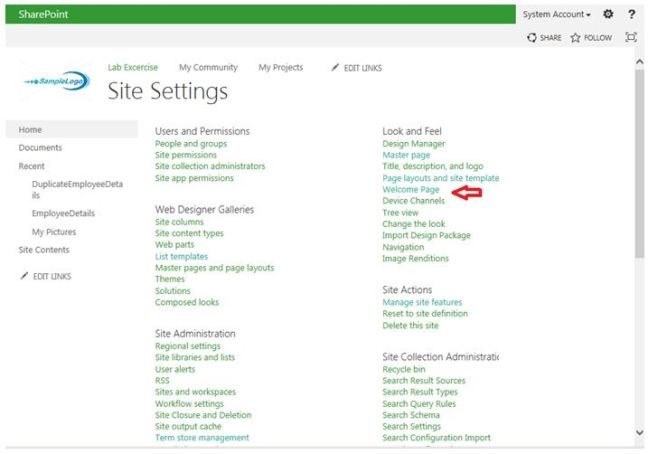The width and height of the screenshot is (650, 454).
Task: Click the help question mark icon
Action: pos(631,14)
